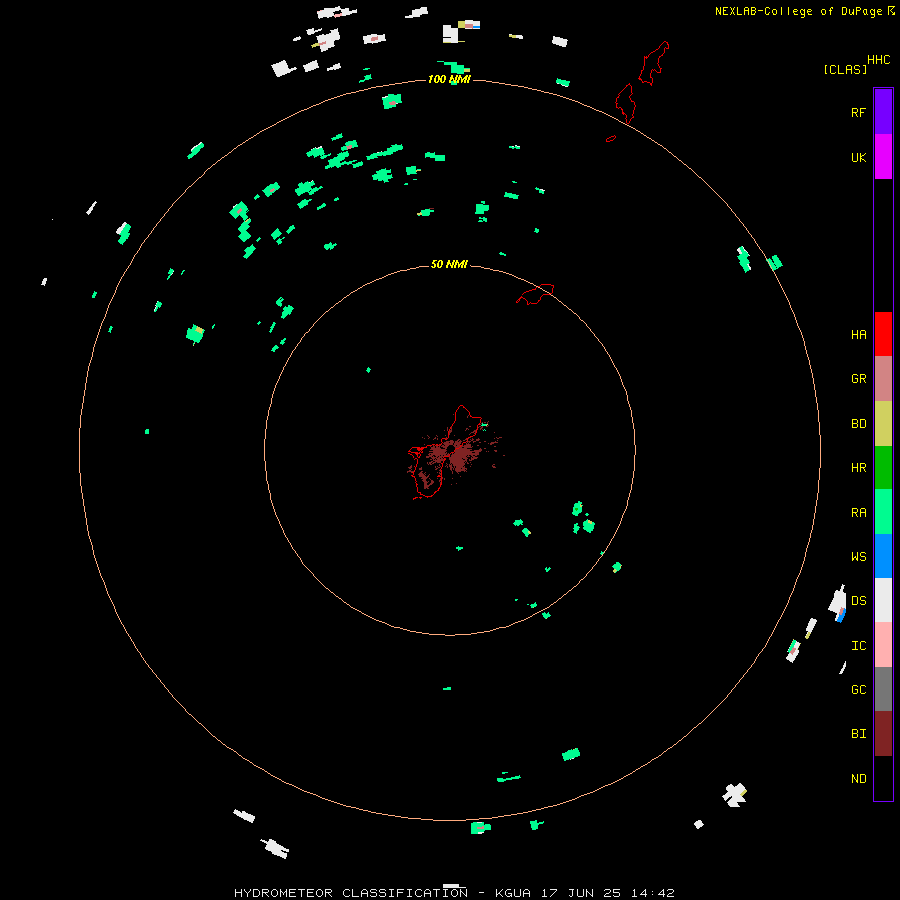The height and width of the screenshot is (900, 900).
Task: Click the "BI" legend label
Action: 858,734
